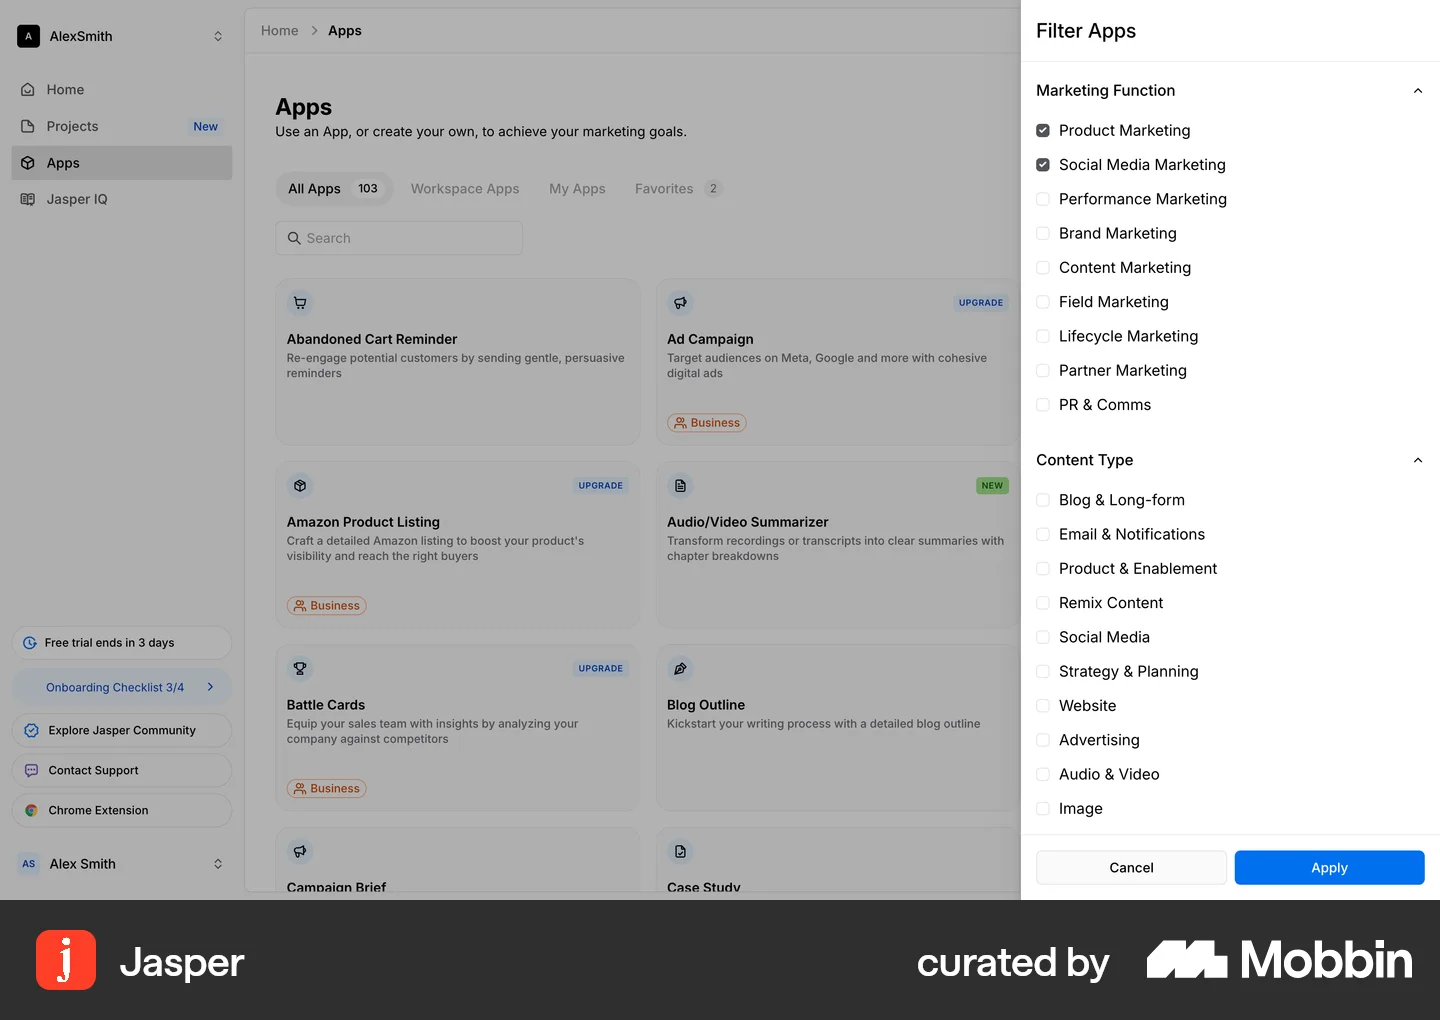Switch to the Workspace Apps tab
Viewport: 1440px width, 1020px height.
point(465,189)
